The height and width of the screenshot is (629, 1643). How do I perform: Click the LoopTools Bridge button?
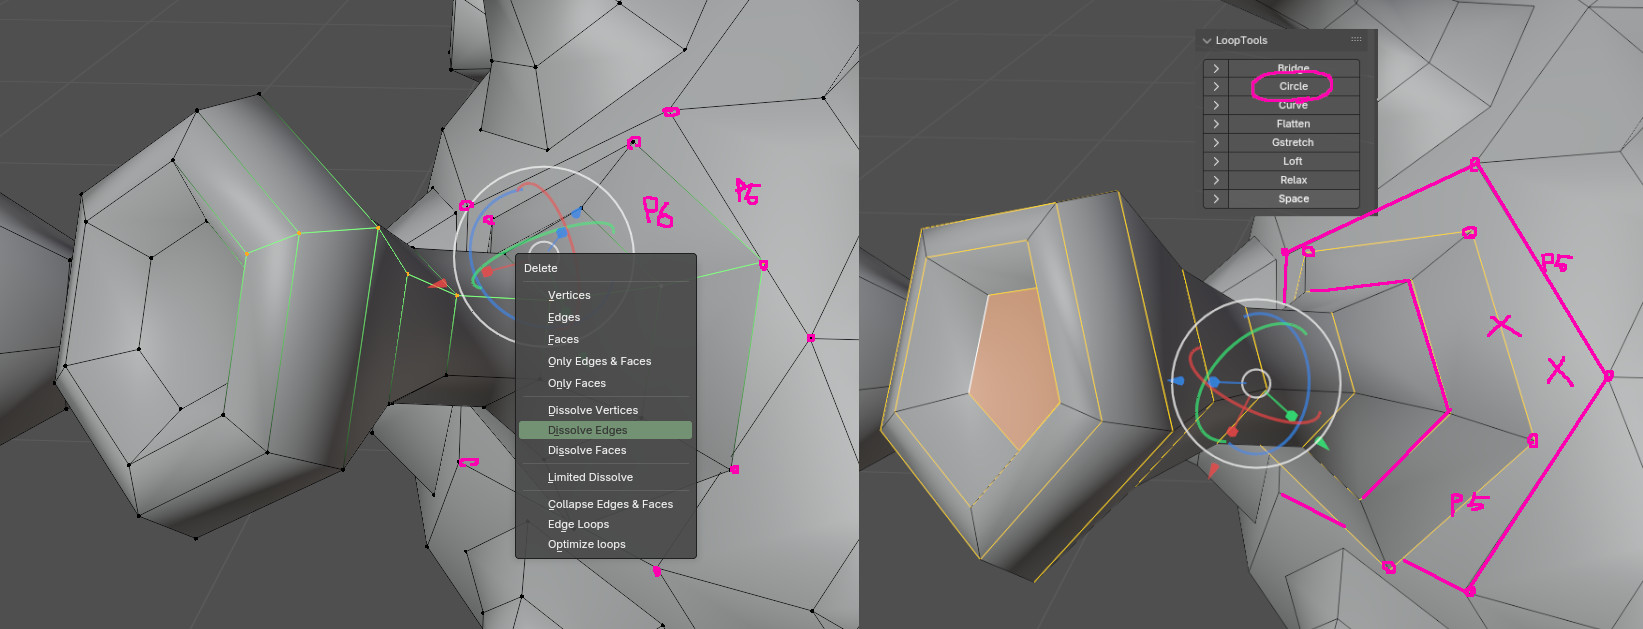point(1293,68)
